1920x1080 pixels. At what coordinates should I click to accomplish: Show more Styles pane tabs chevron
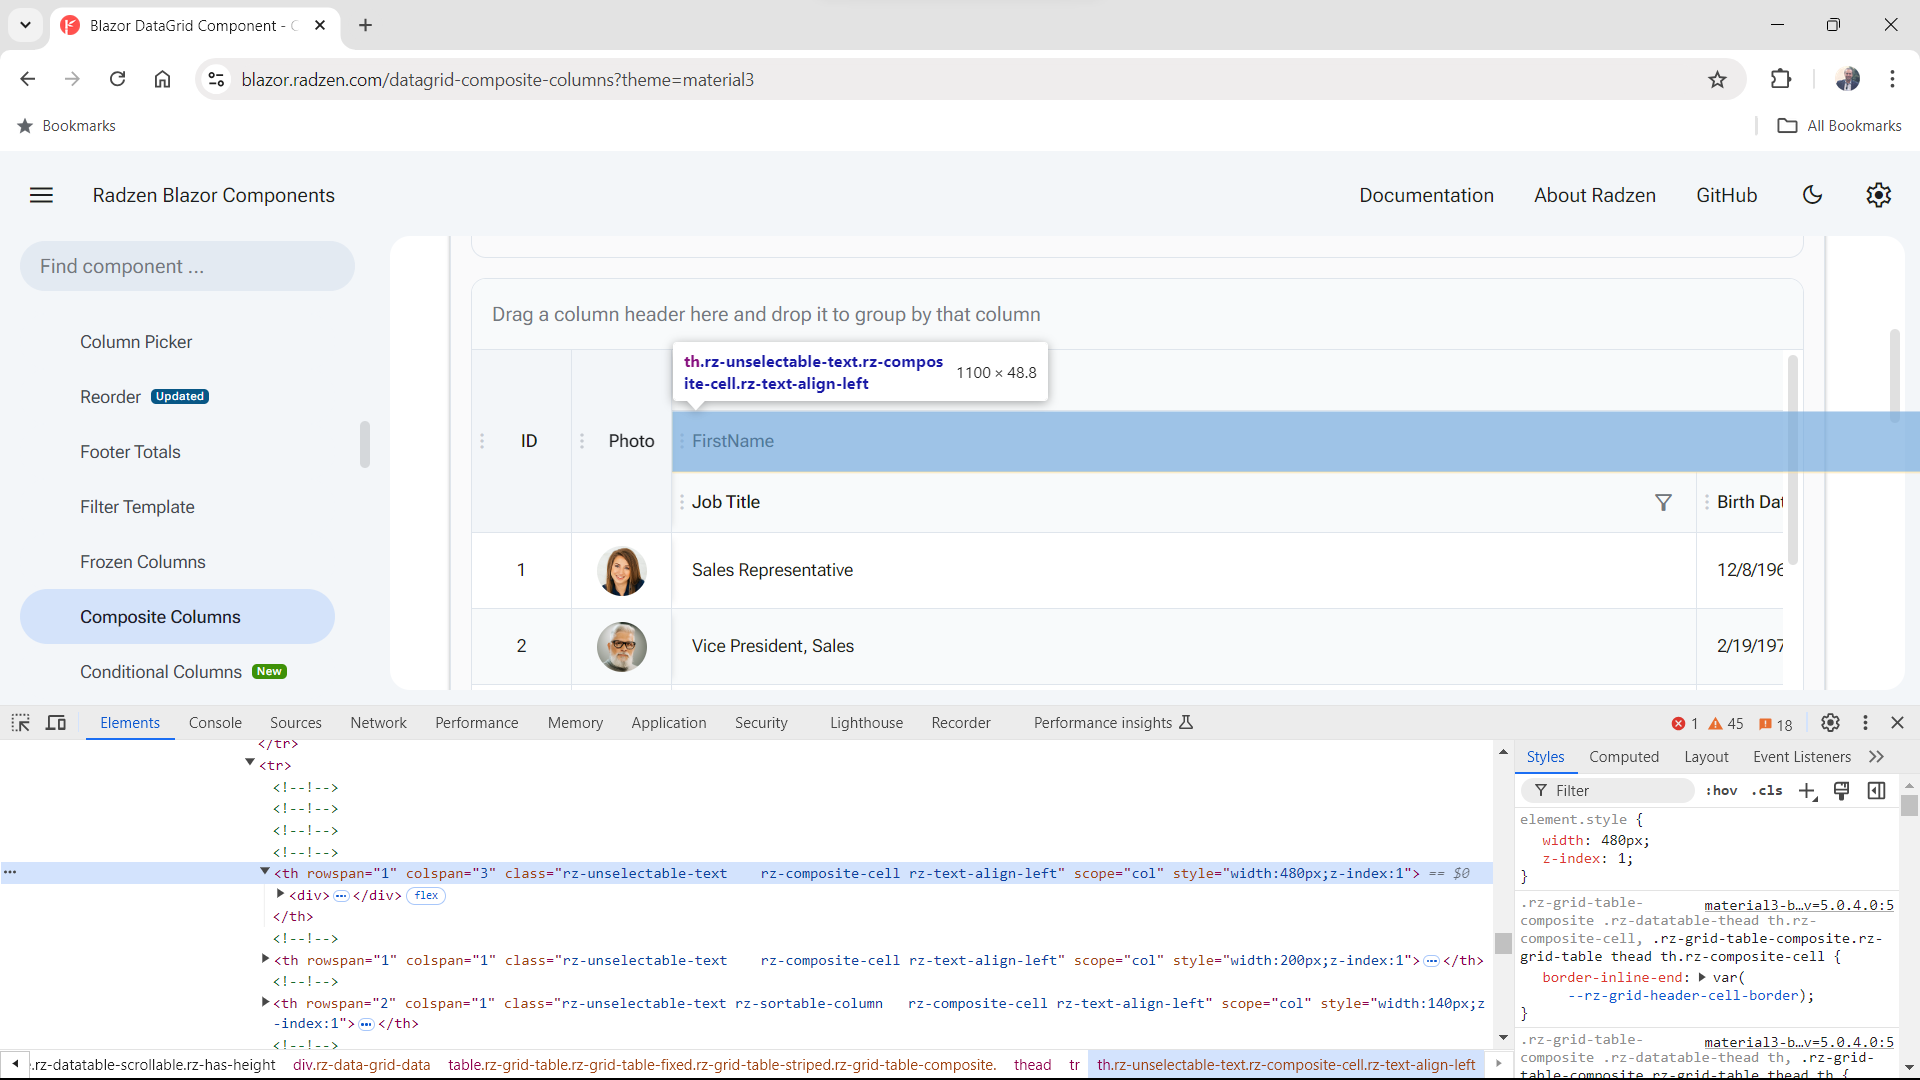pyautogui.click(x=1876, y=757)
